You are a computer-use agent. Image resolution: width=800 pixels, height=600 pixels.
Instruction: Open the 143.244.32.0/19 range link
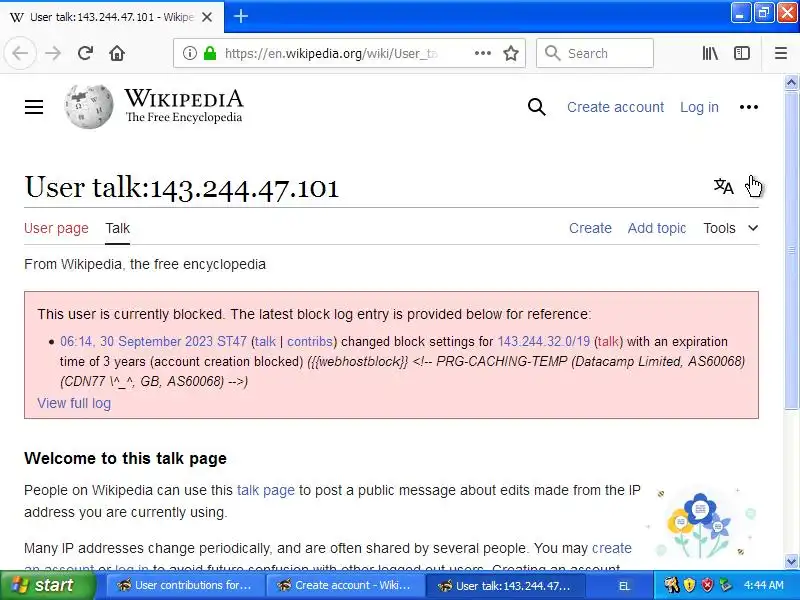coord(544,341)
